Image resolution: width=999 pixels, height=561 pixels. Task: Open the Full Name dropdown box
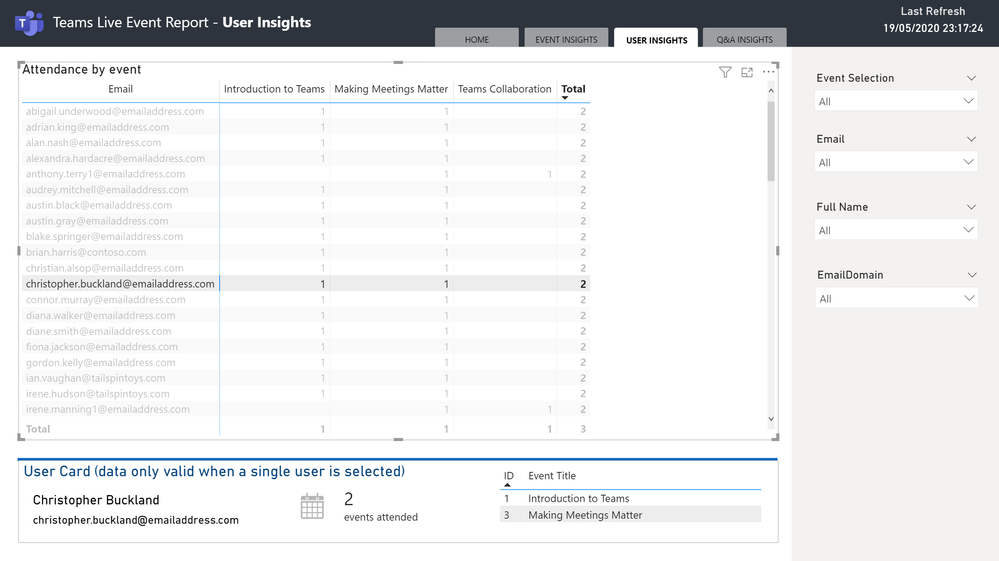tap(896, 230)
